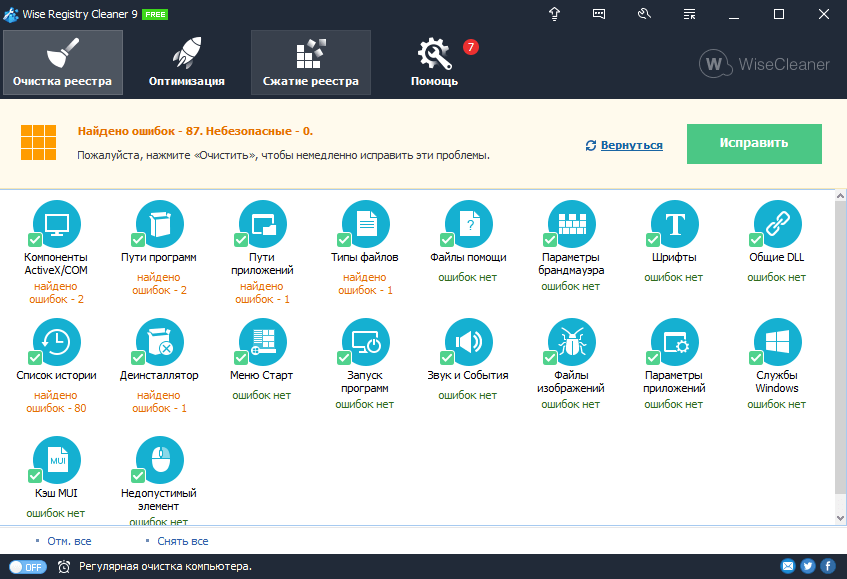Uncheck the Компоненты ActiveX/COM checkbox
This screenshot has width=847, height=579.
point(35,240)
